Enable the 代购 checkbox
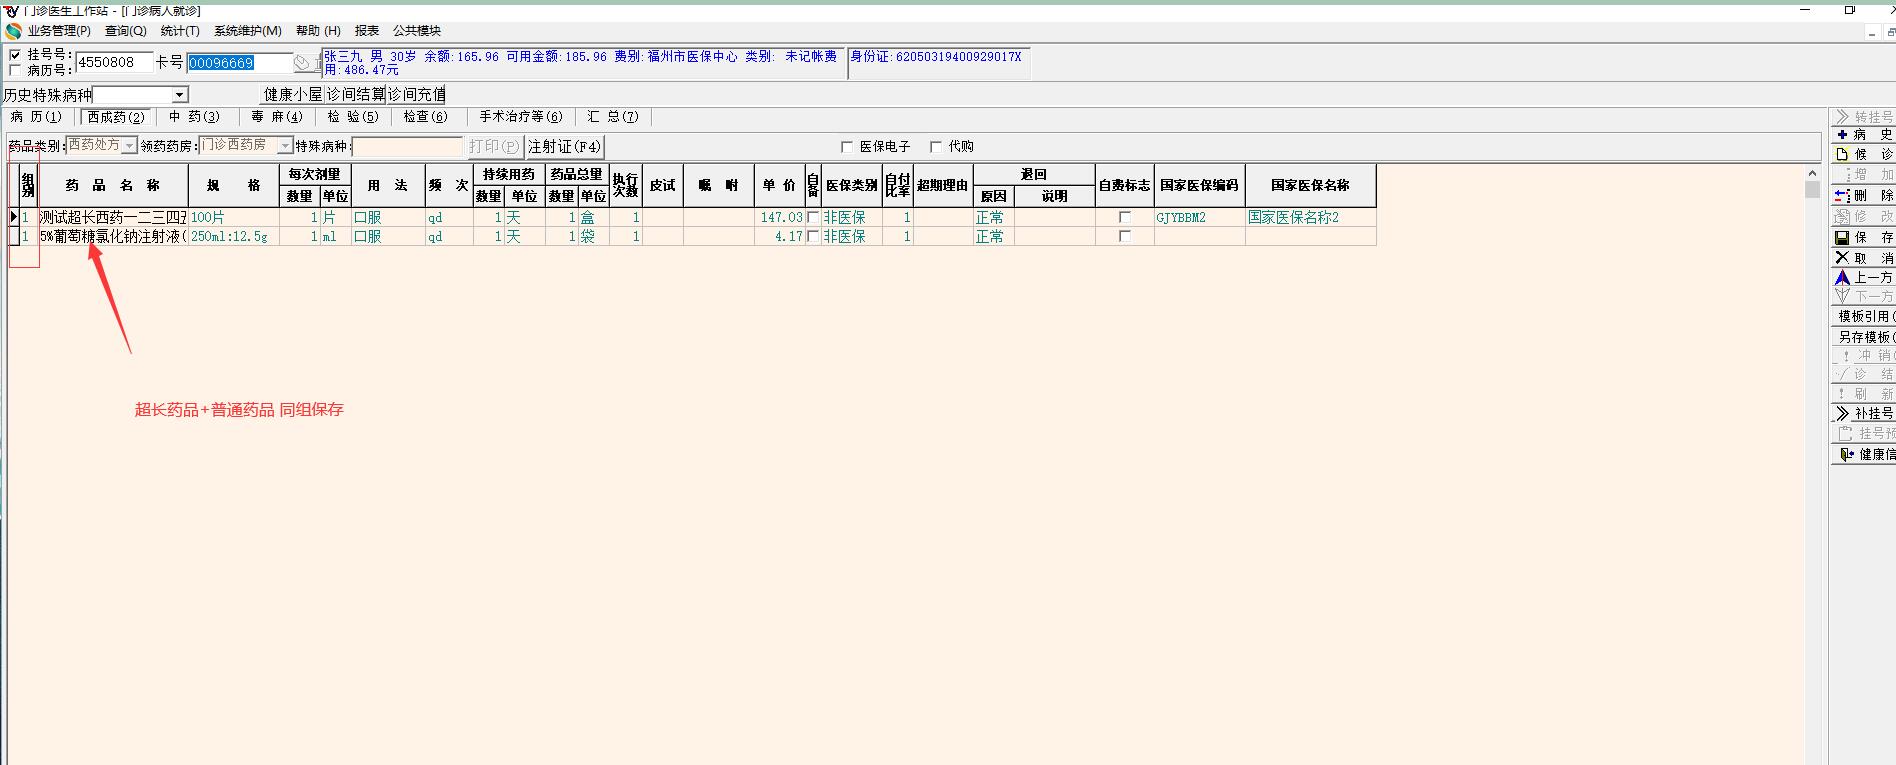This screenshot has width=1896, height=765. [936, 147]
